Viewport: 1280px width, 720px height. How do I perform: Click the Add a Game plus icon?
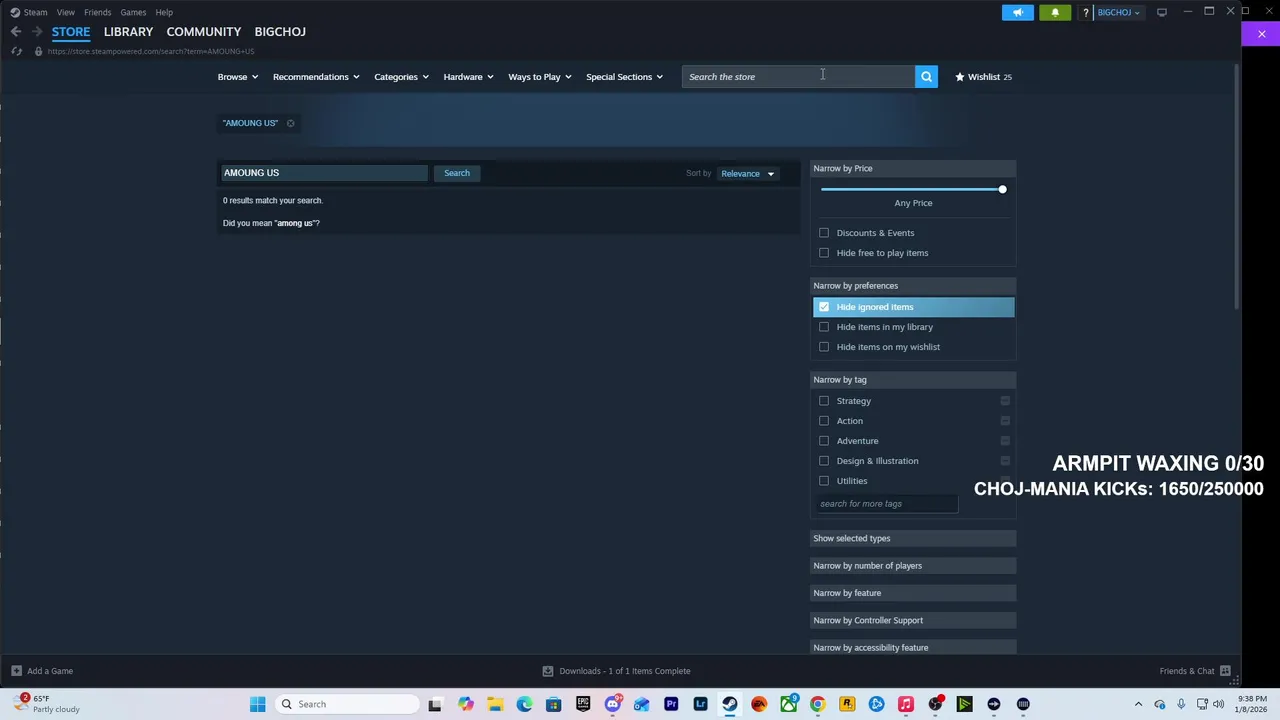pyautogui.click(x=16, y=671)
